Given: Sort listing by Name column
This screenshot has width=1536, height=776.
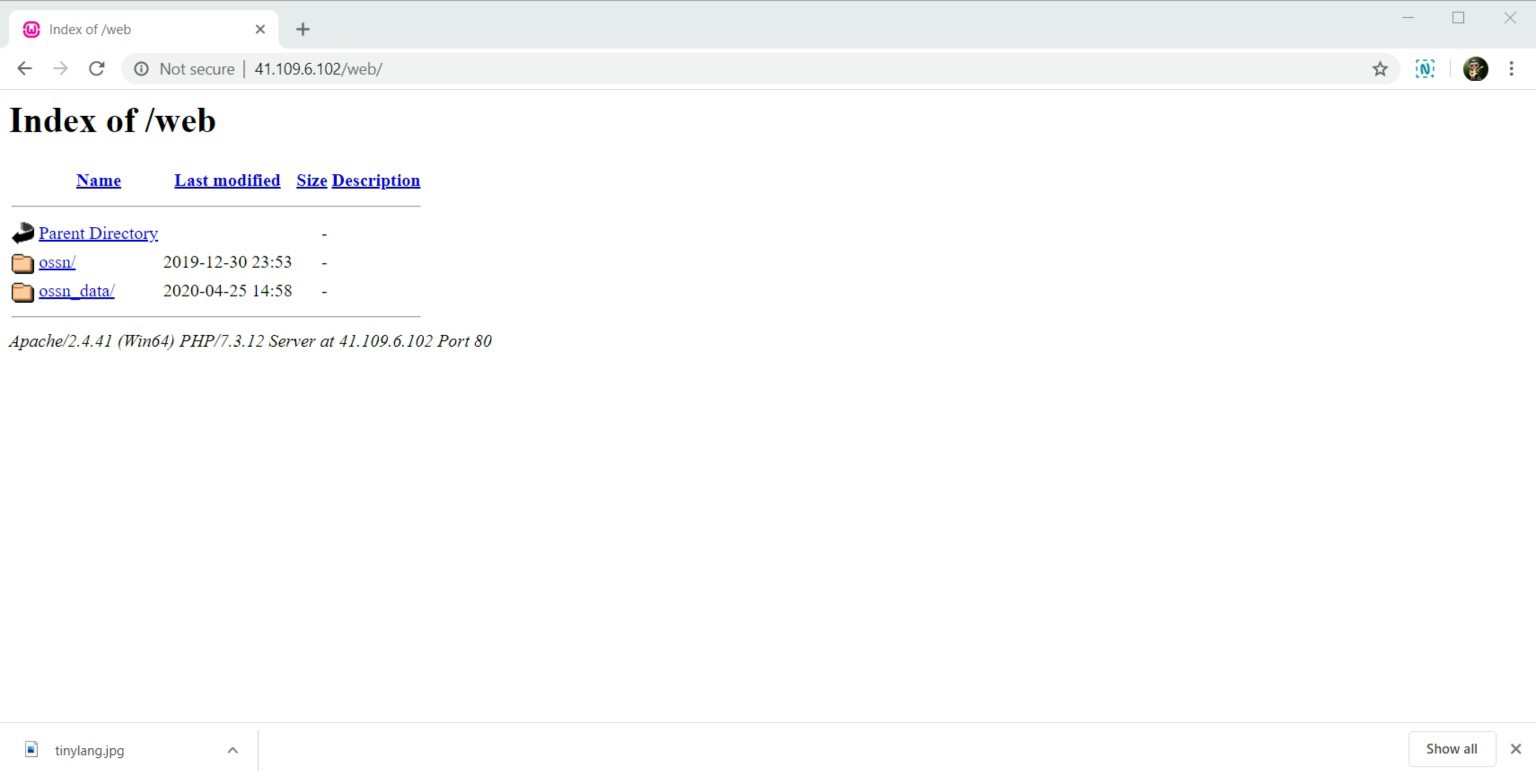Looking at the screenshot, I should point(98,180).
